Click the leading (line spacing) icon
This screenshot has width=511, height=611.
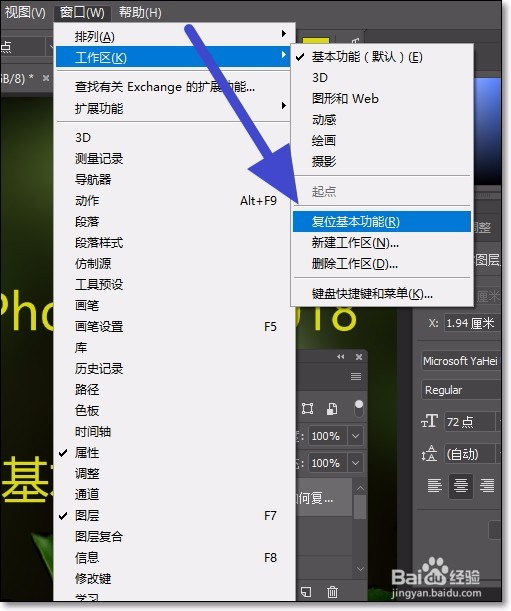[429, 454]
